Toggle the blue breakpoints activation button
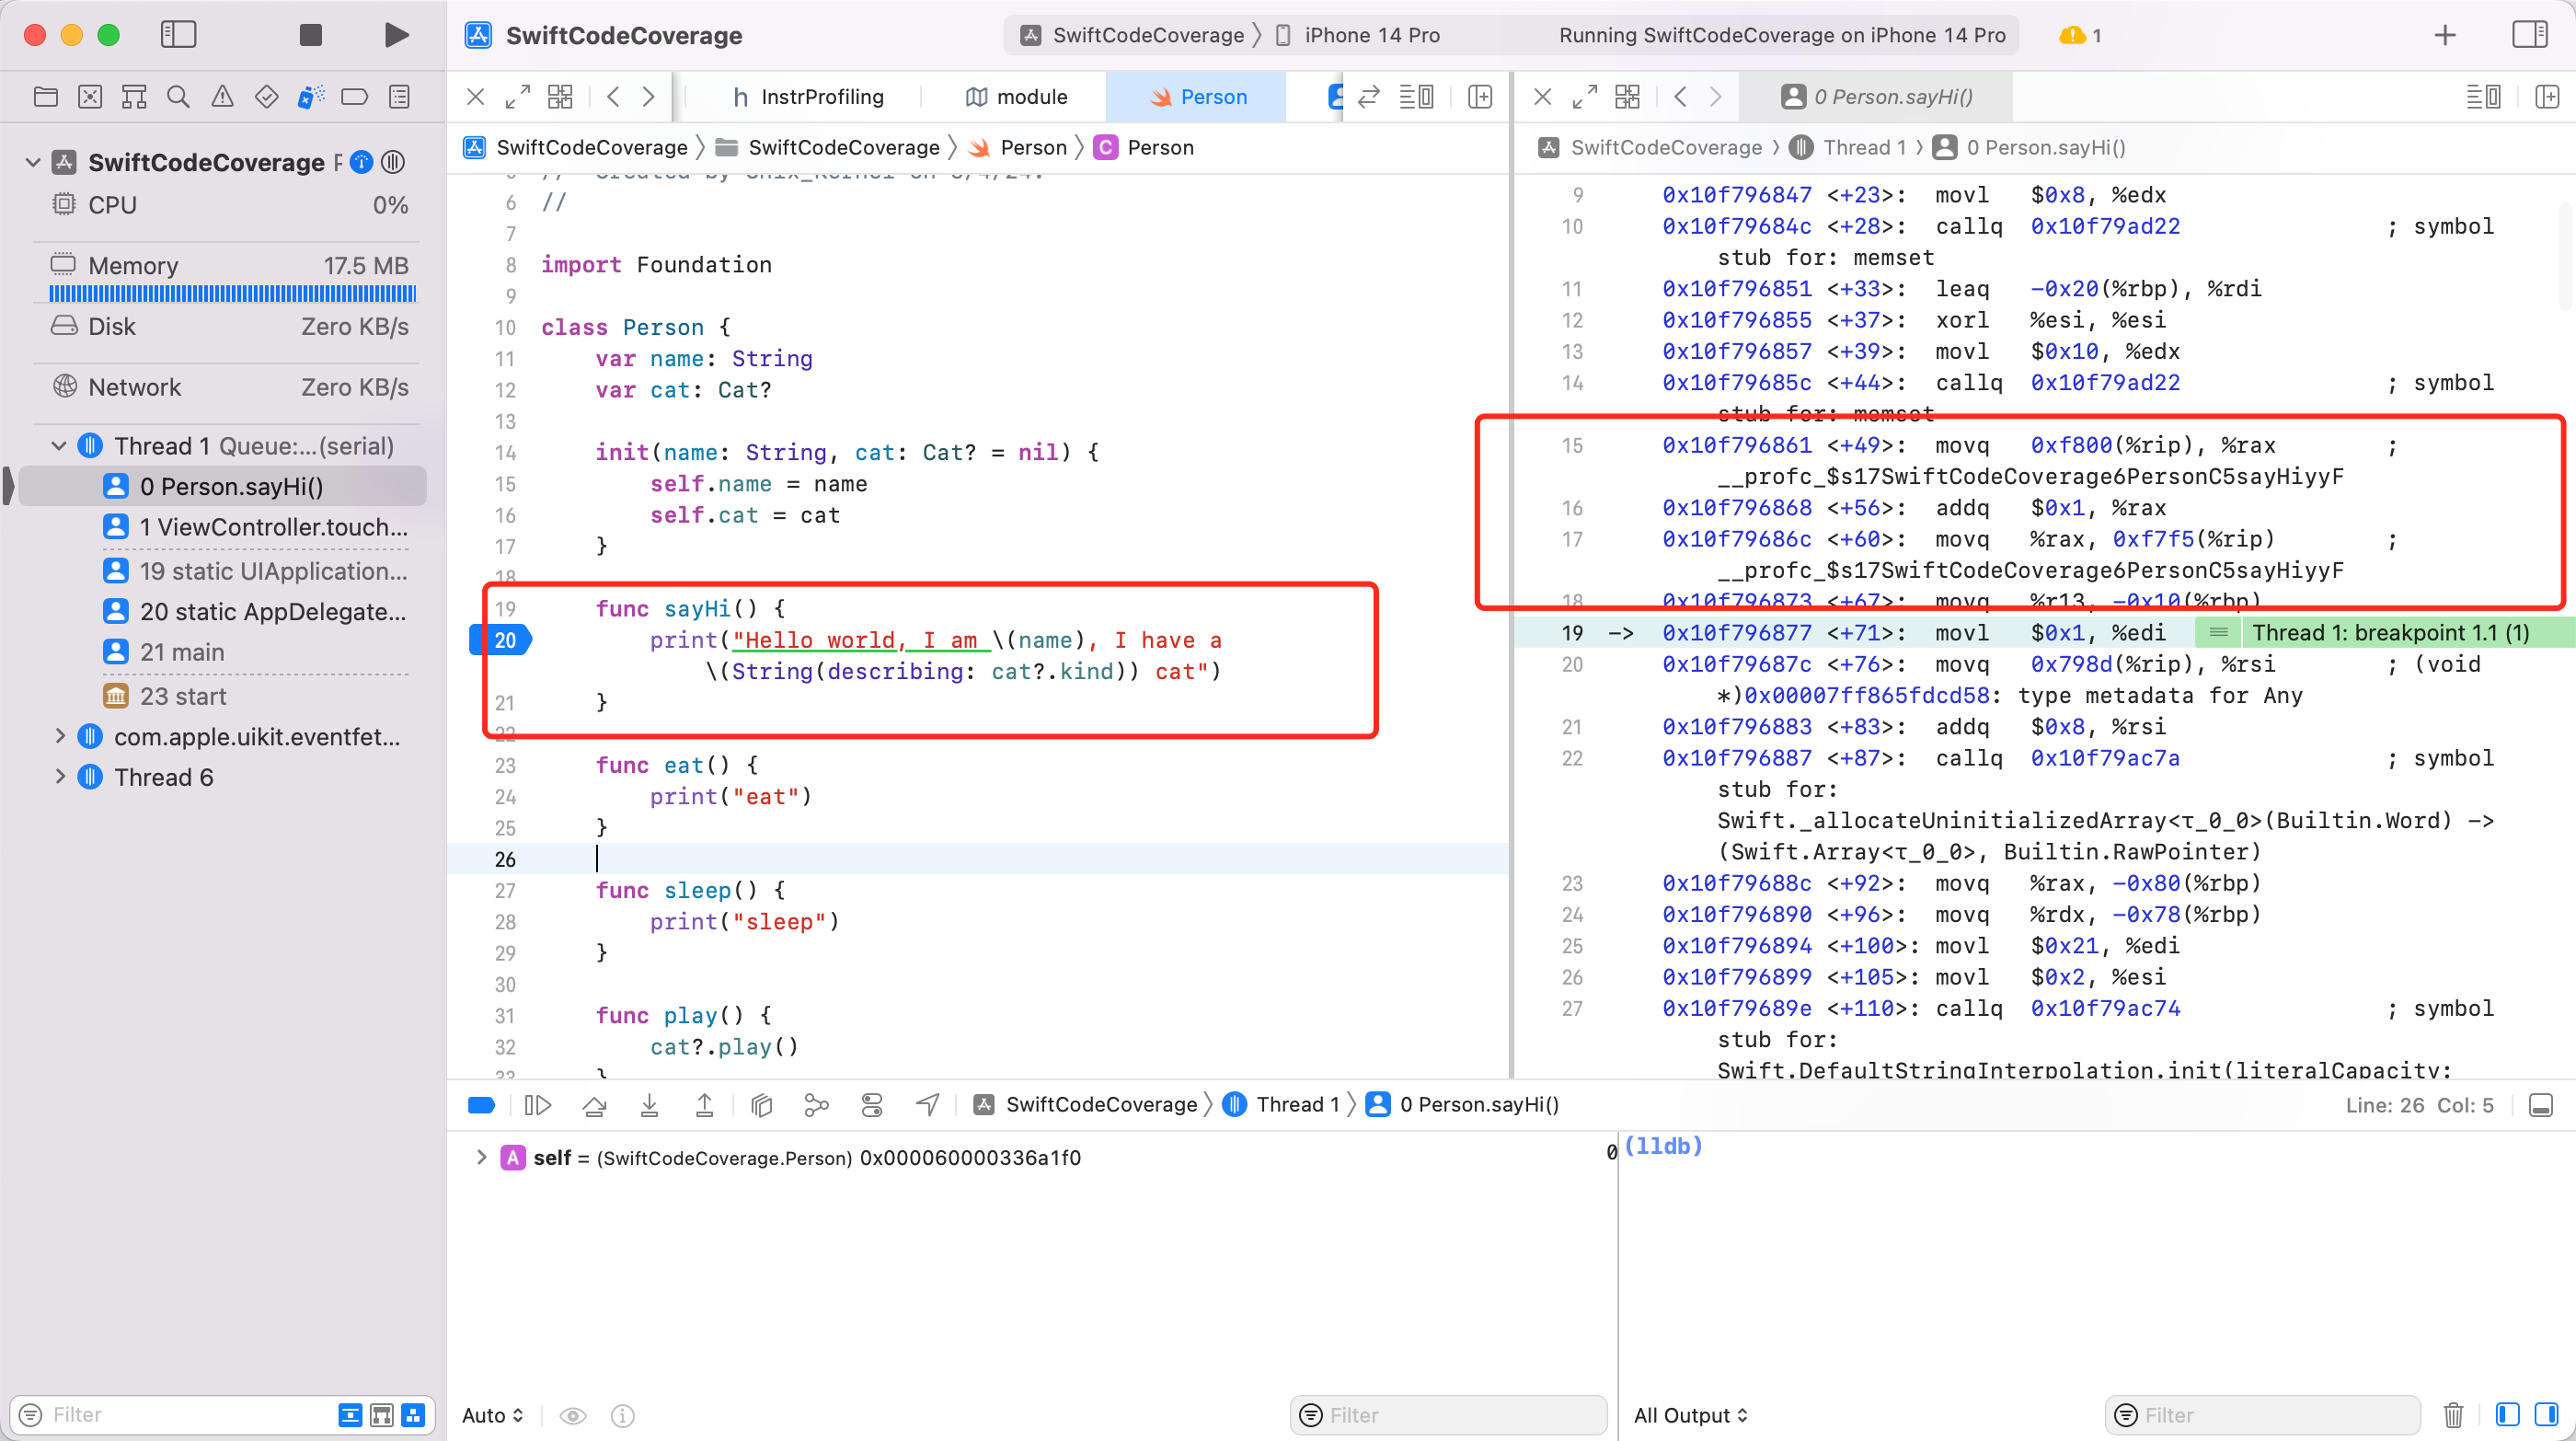 click(481, 1104)
